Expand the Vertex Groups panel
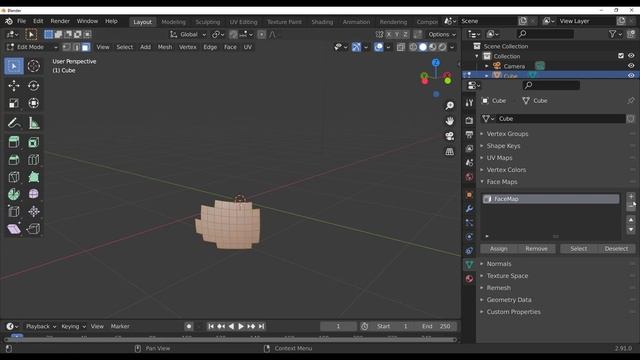The height and width of the screenshot is (360, 640). 507,134
